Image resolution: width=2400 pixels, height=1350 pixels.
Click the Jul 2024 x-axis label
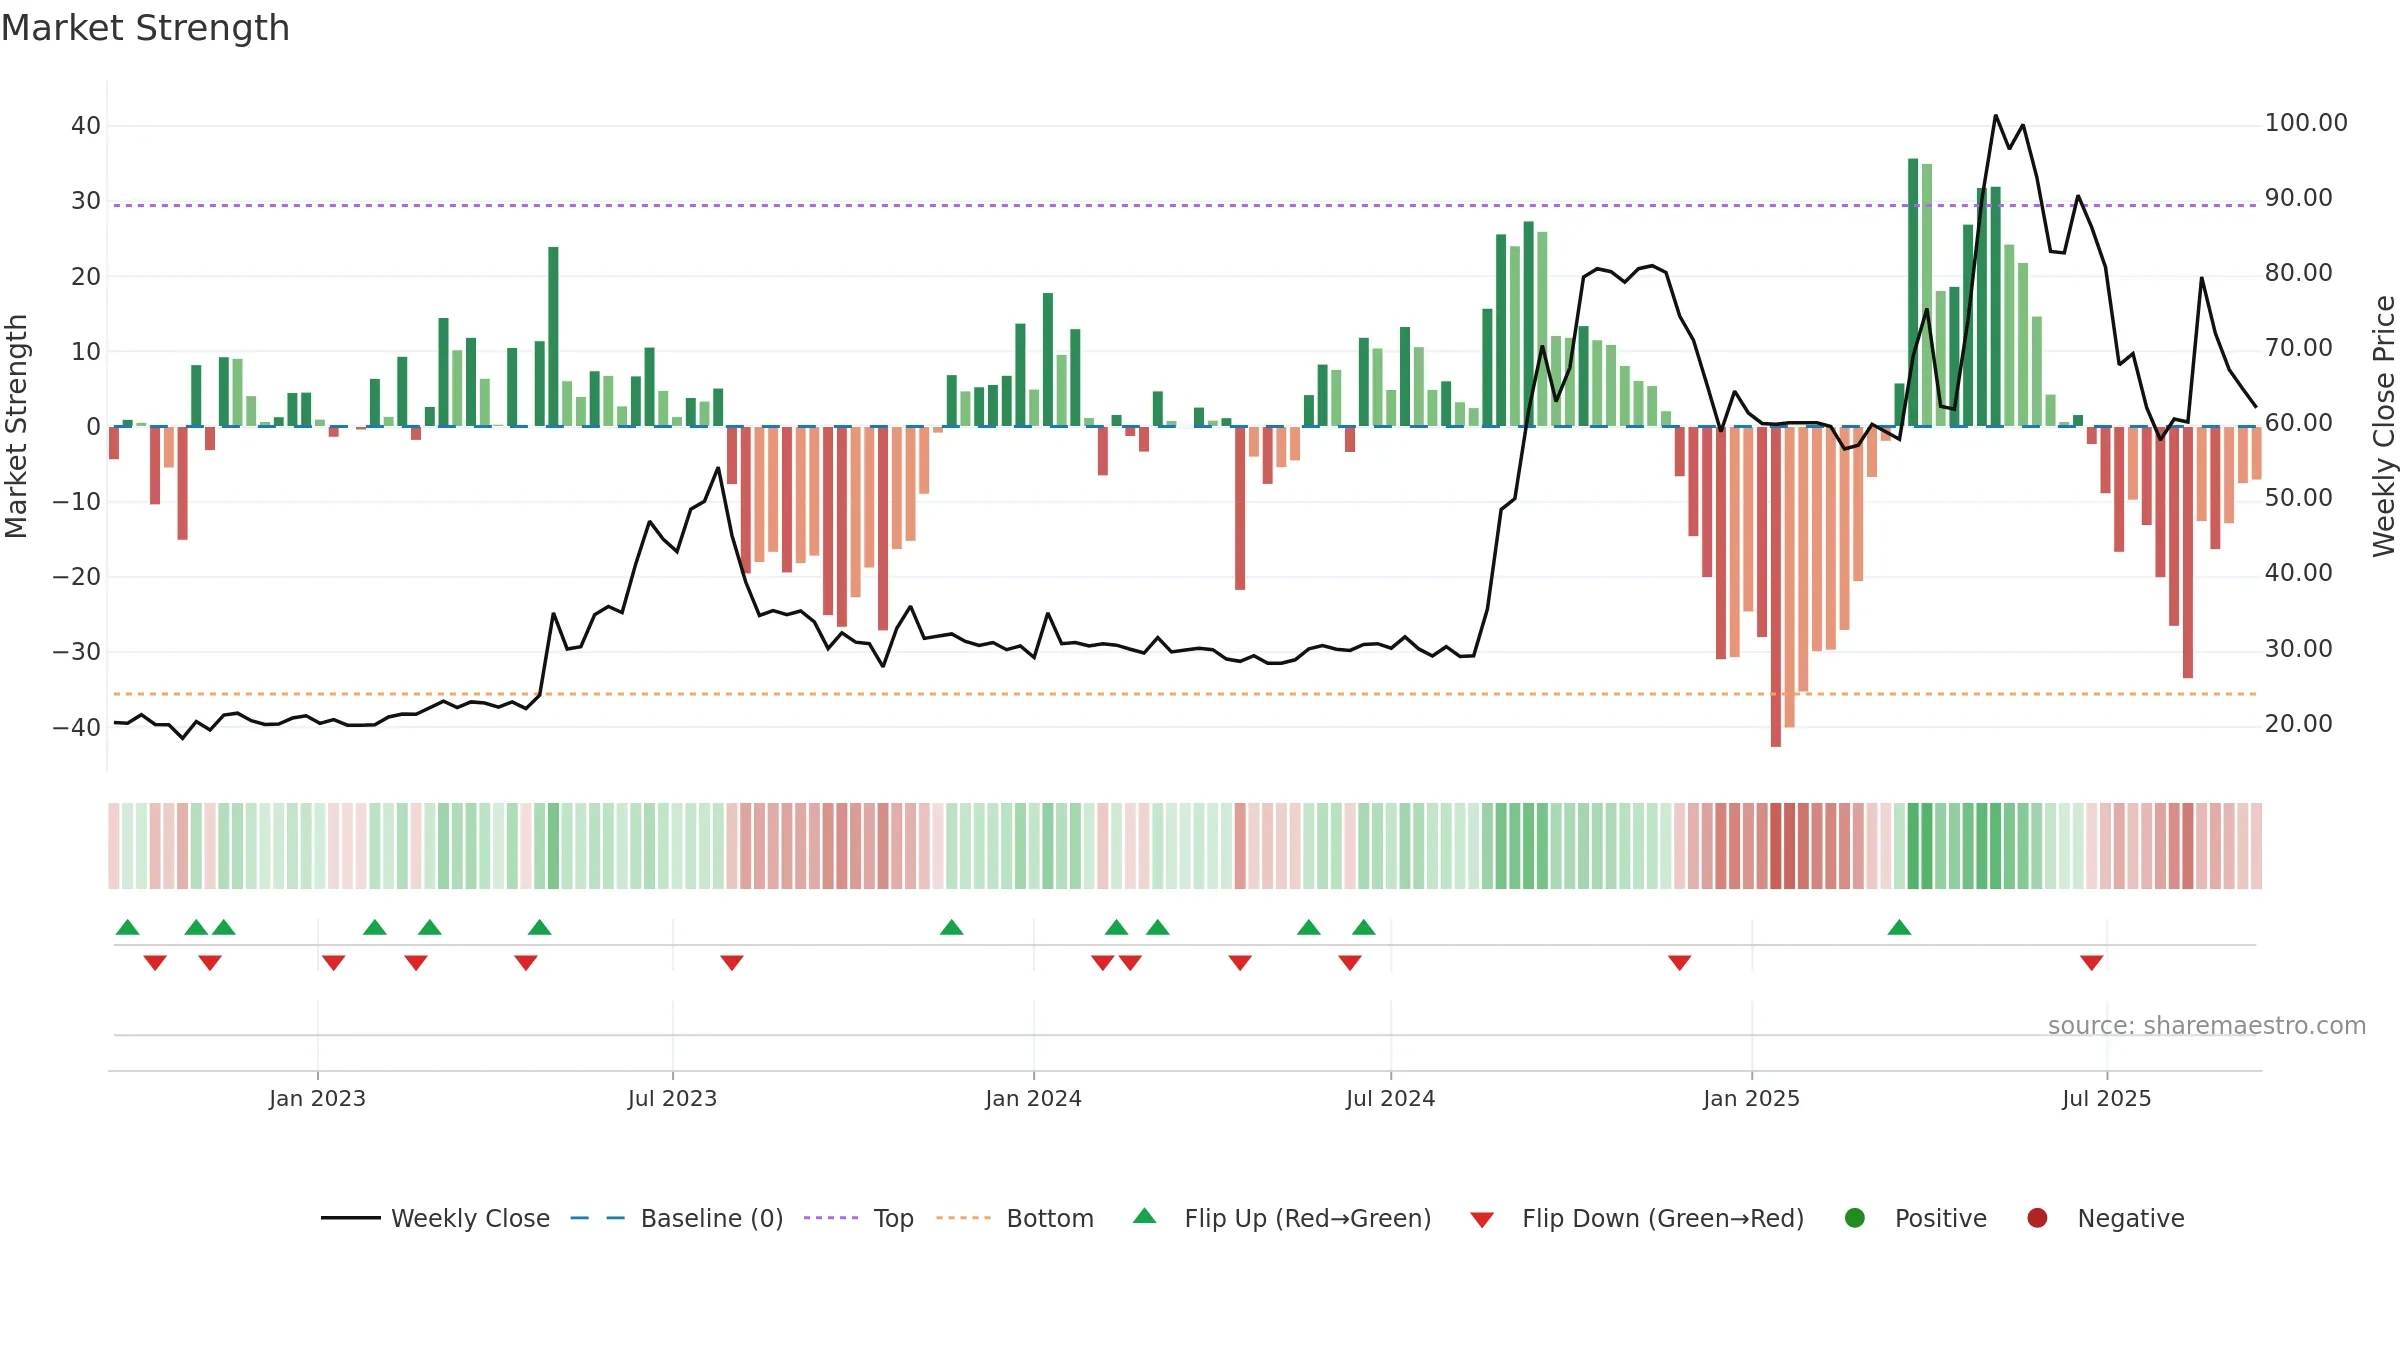coord(1390,1099)
